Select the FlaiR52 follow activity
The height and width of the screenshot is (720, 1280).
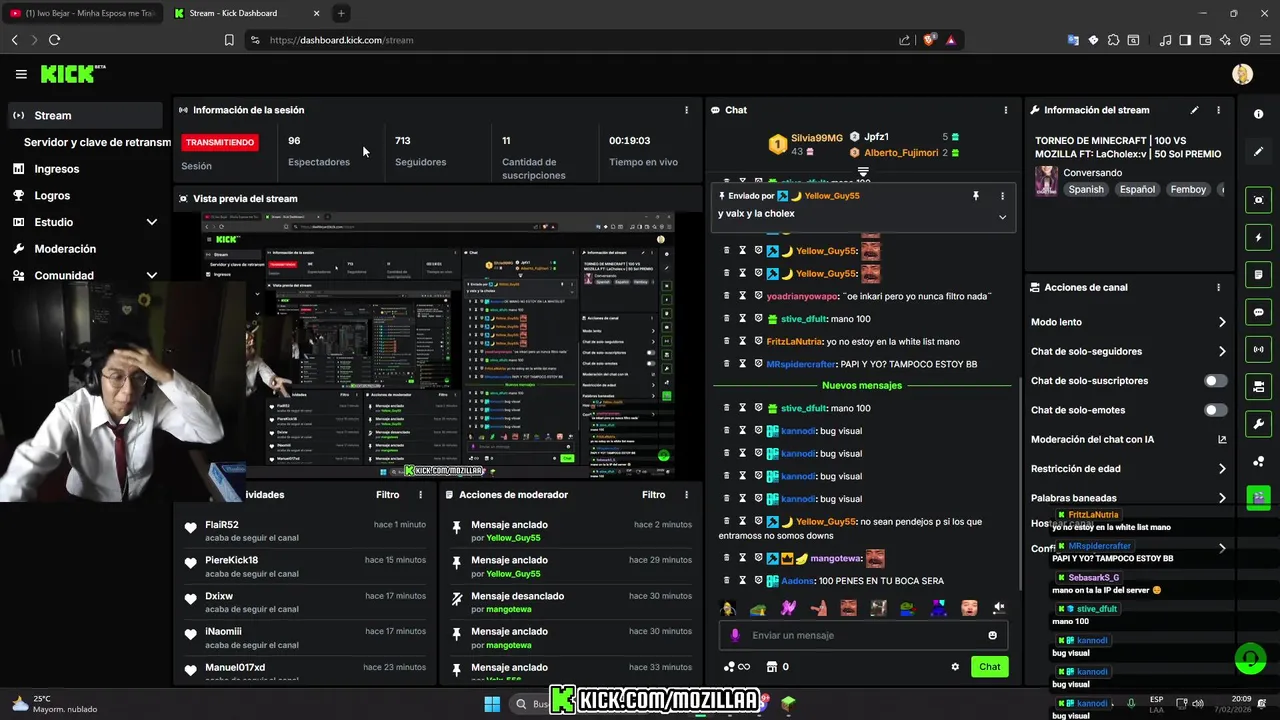click(x=305, y=531)
